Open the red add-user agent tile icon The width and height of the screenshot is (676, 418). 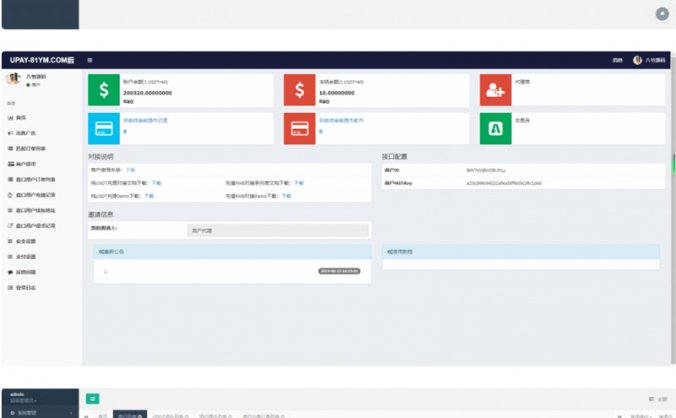(495, 90)
